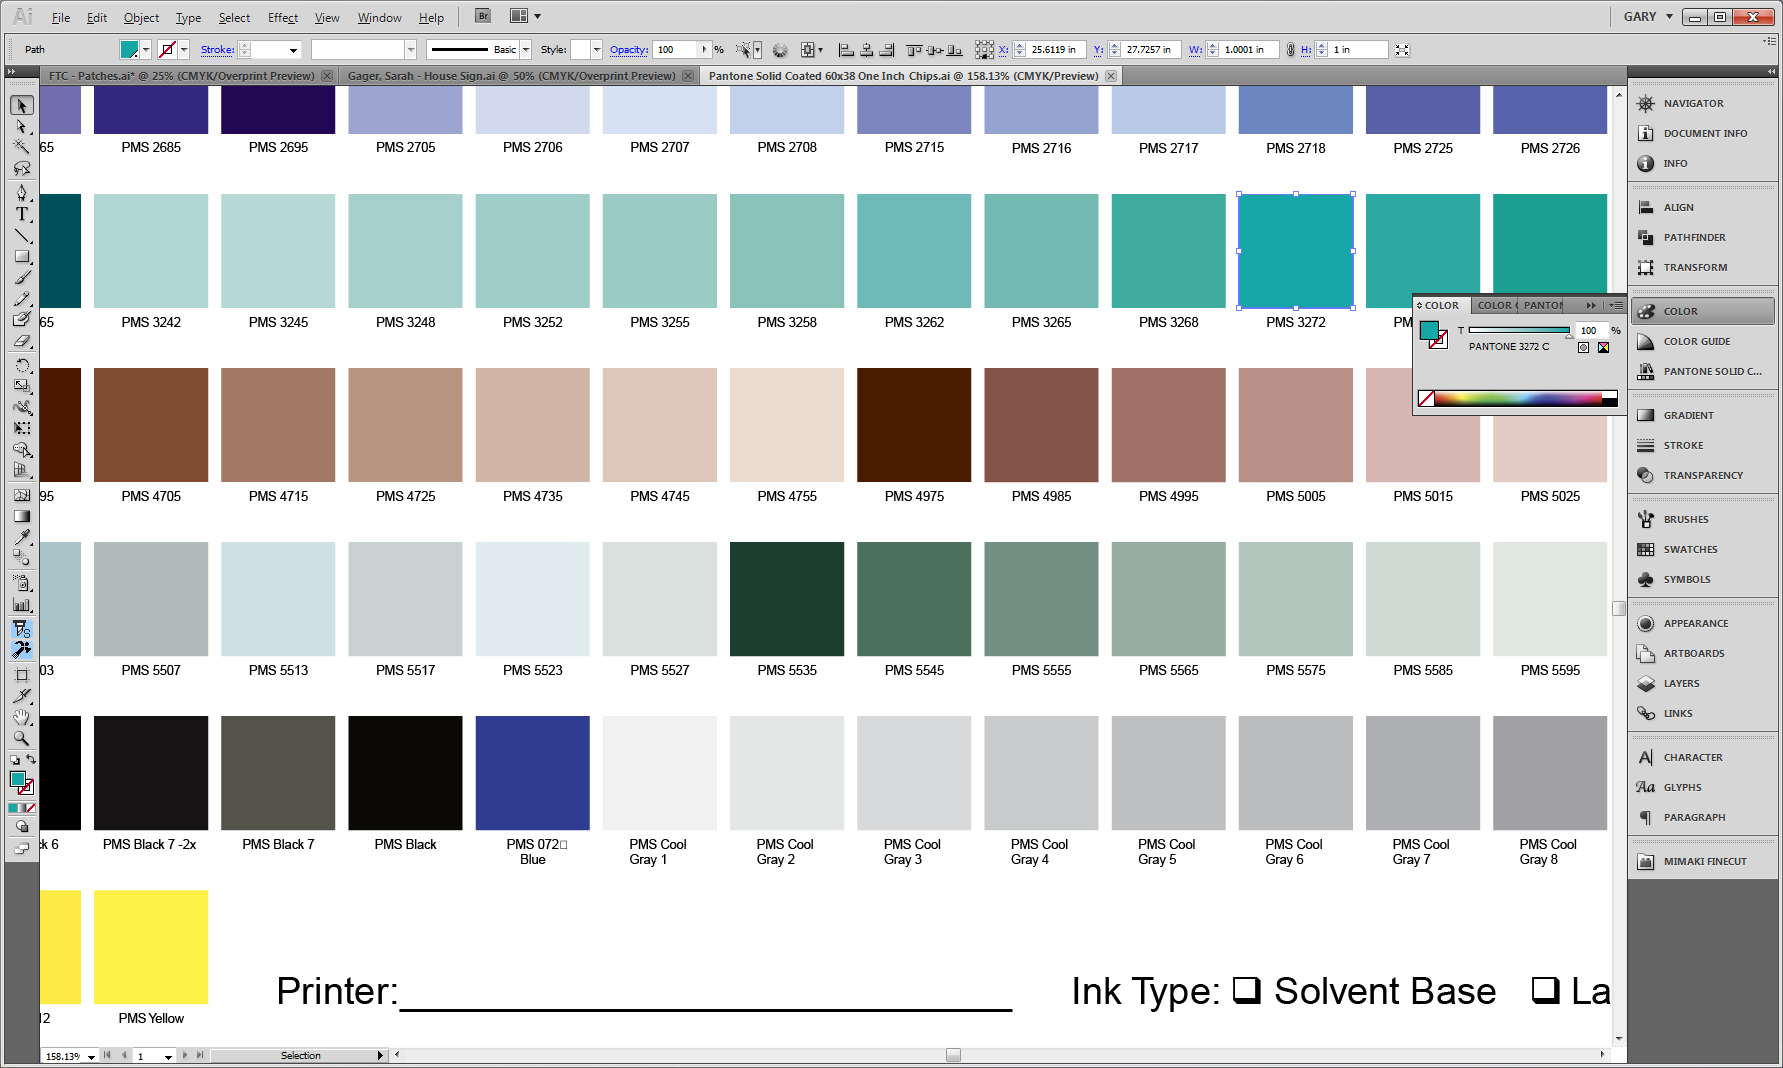The width and height of the screenshot is (1783, 1068).
Task: Click the toolbox stroke box
Action: (26, 787)
